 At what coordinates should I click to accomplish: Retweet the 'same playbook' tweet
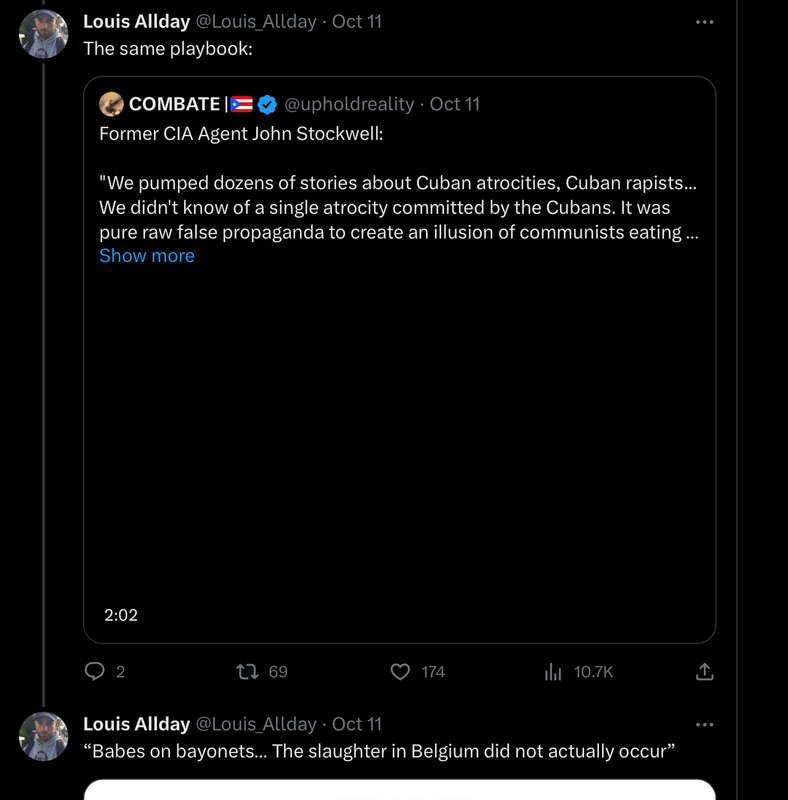click(247, 672)
